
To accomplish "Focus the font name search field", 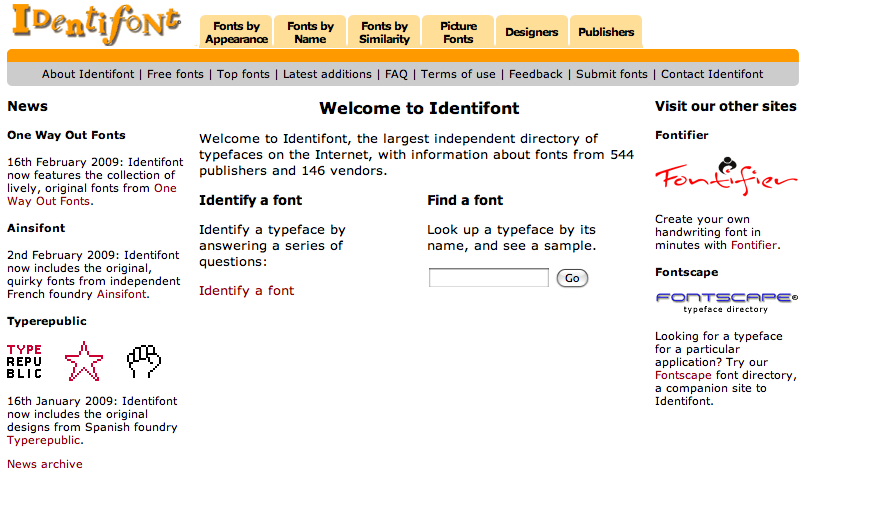I will point(488,278).
